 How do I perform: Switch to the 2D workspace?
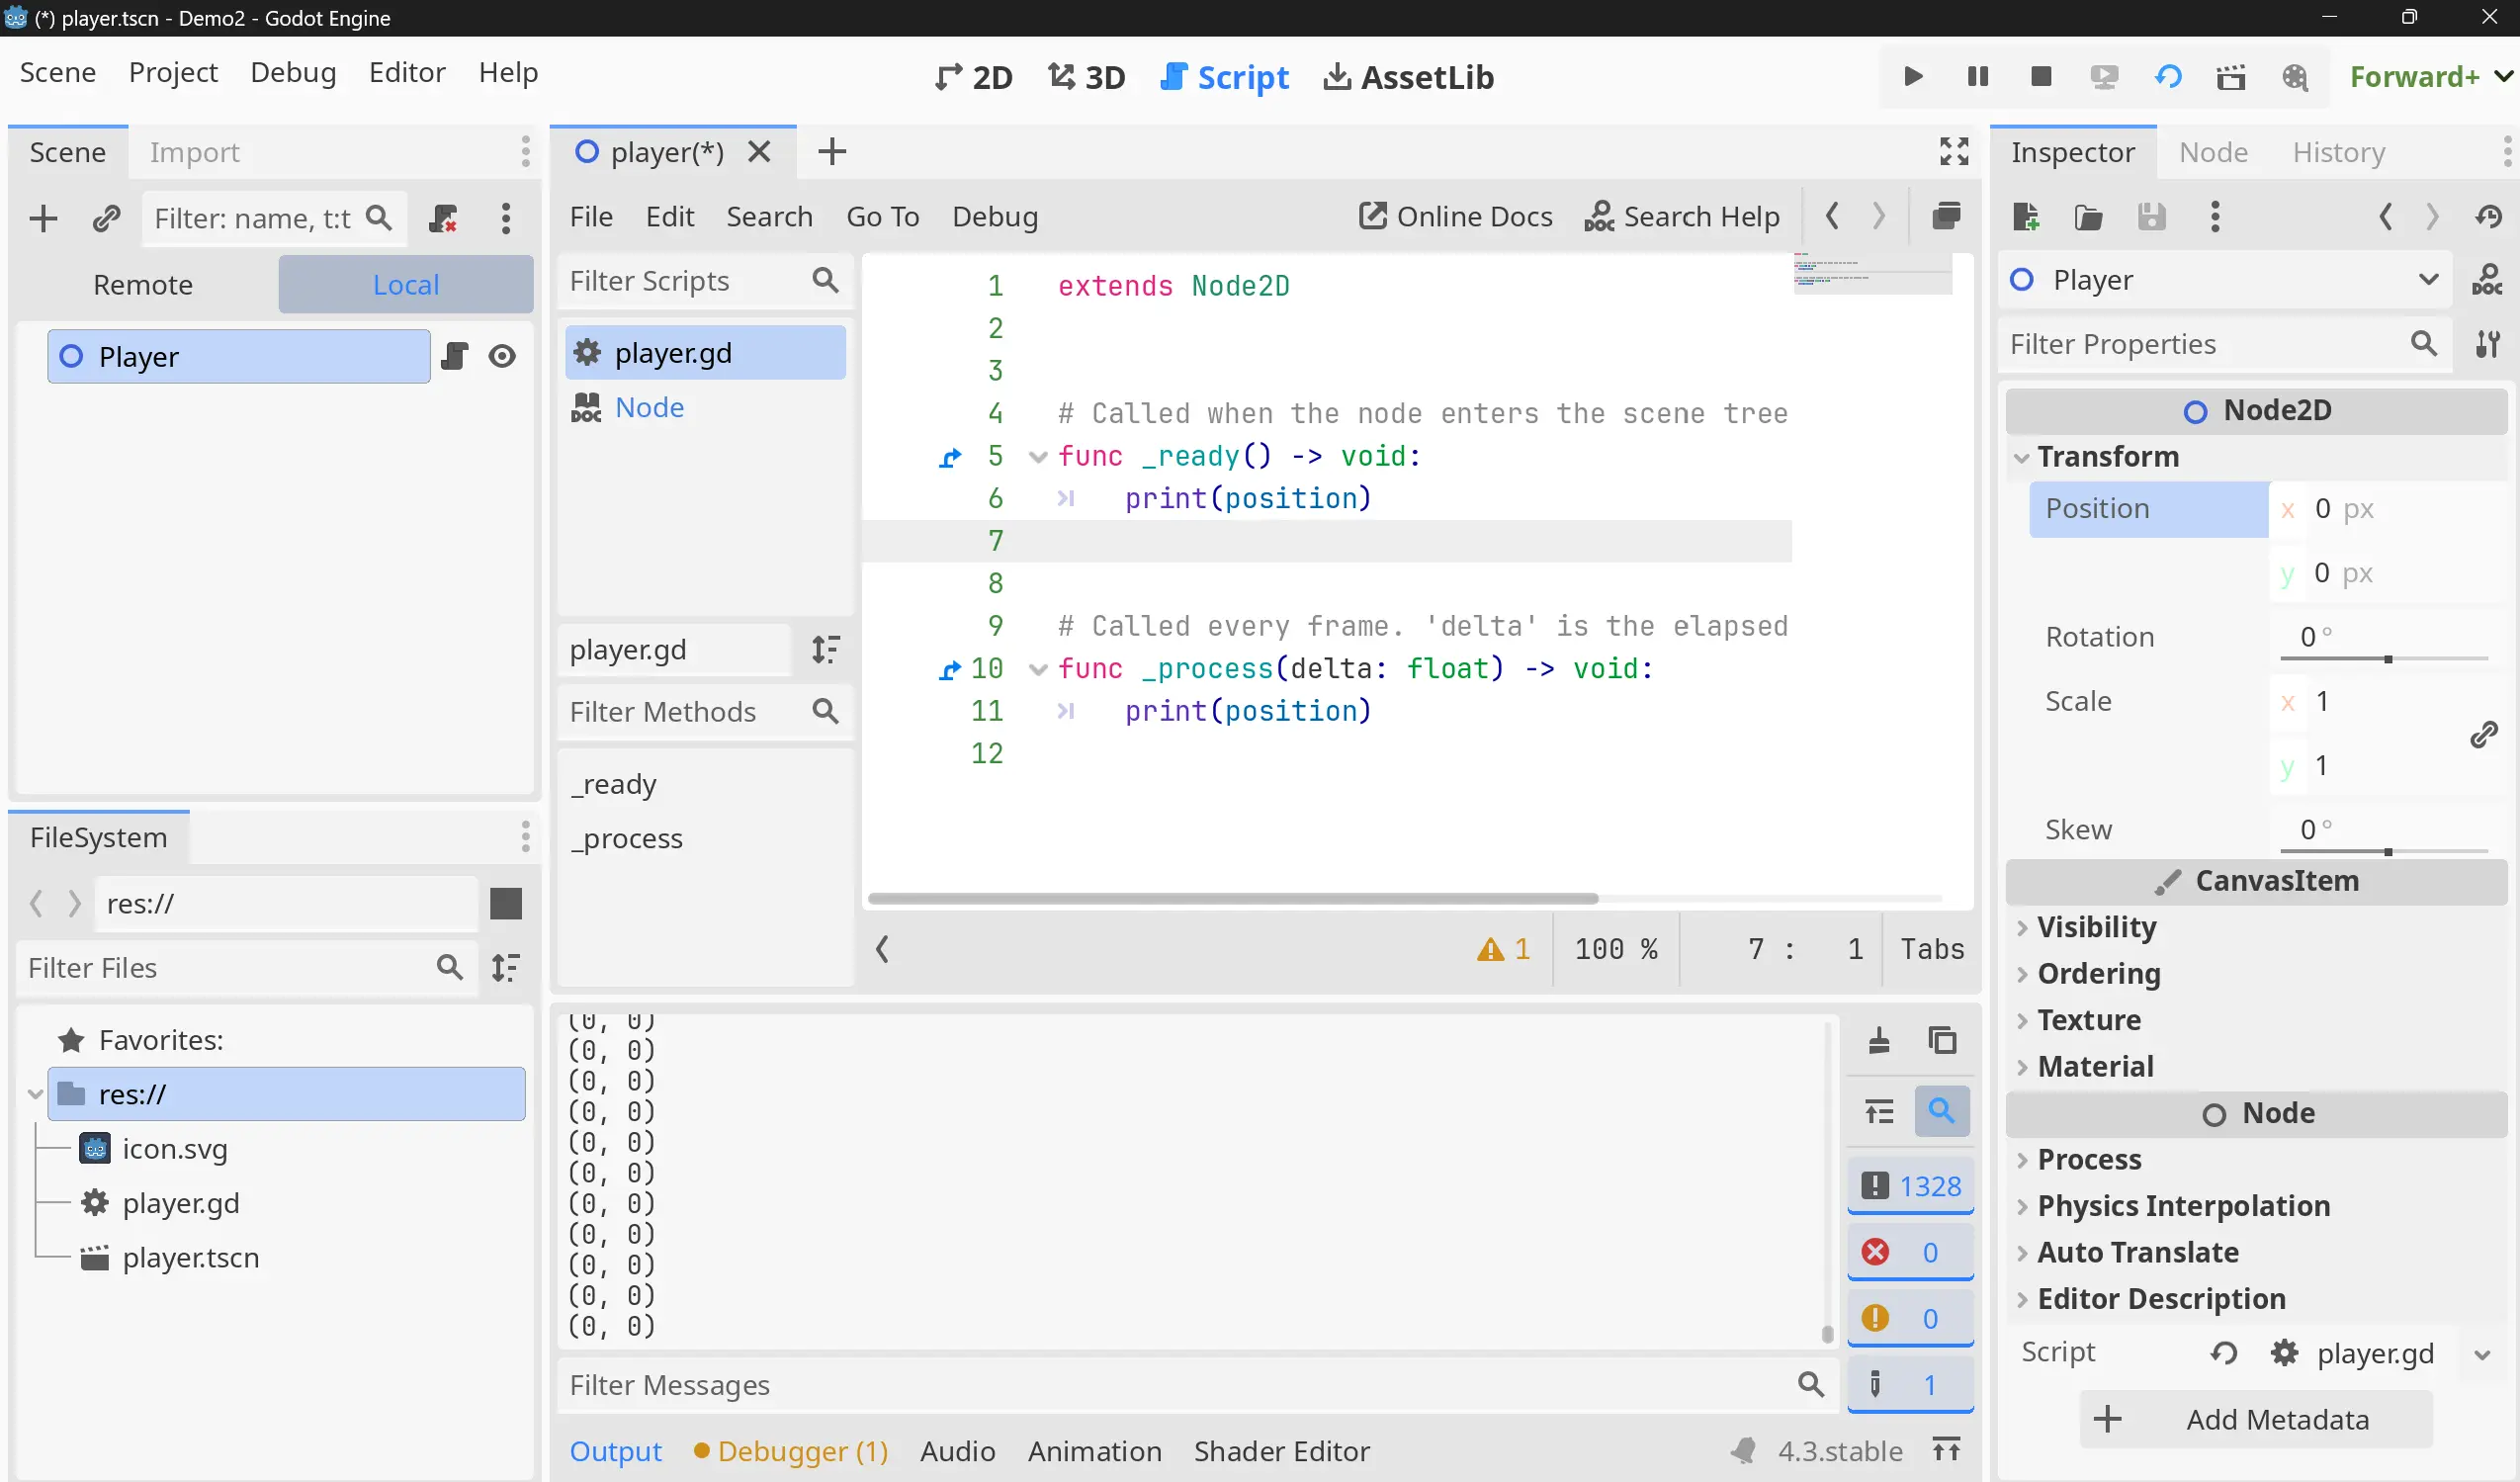point(973,77)
